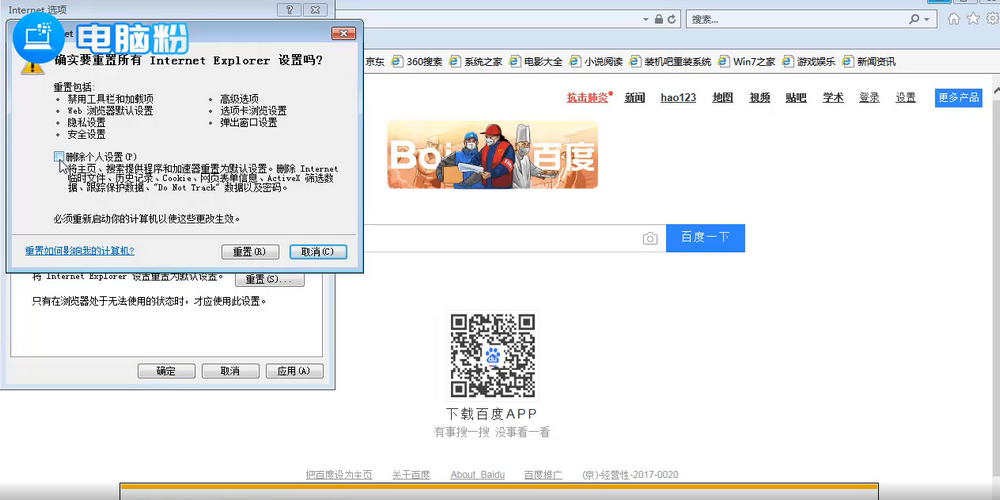This screenshot has height=500, width=1000.
Task: Click the 重置(S)... button in Internet 选项
Action: point(270,280)
